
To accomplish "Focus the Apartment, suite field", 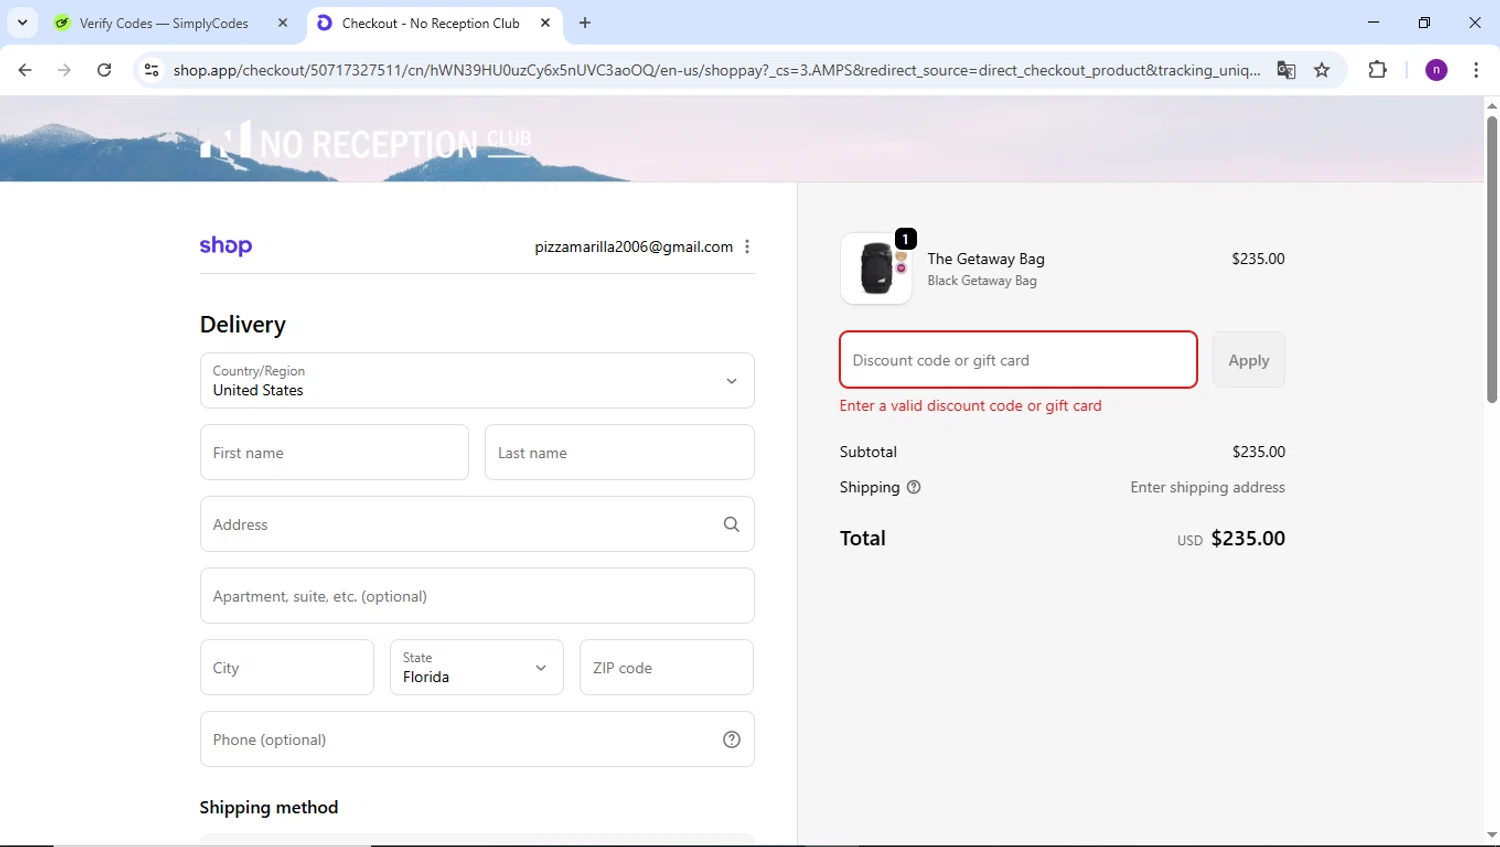I will coord(477,596).
